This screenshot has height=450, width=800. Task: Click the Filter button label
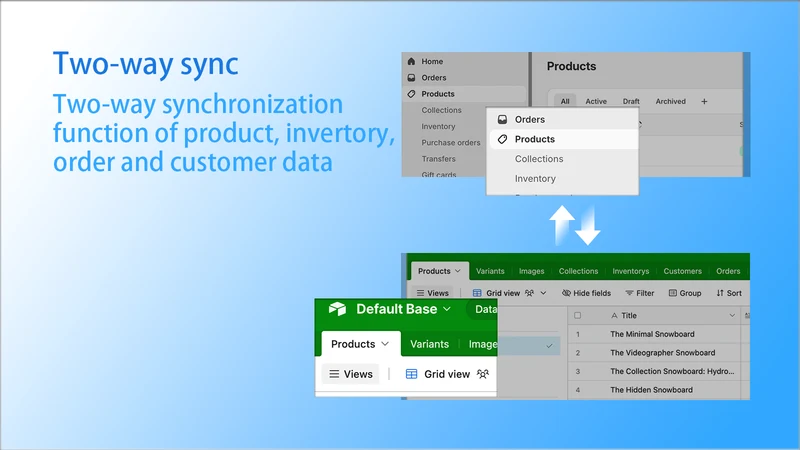point(645,293)
